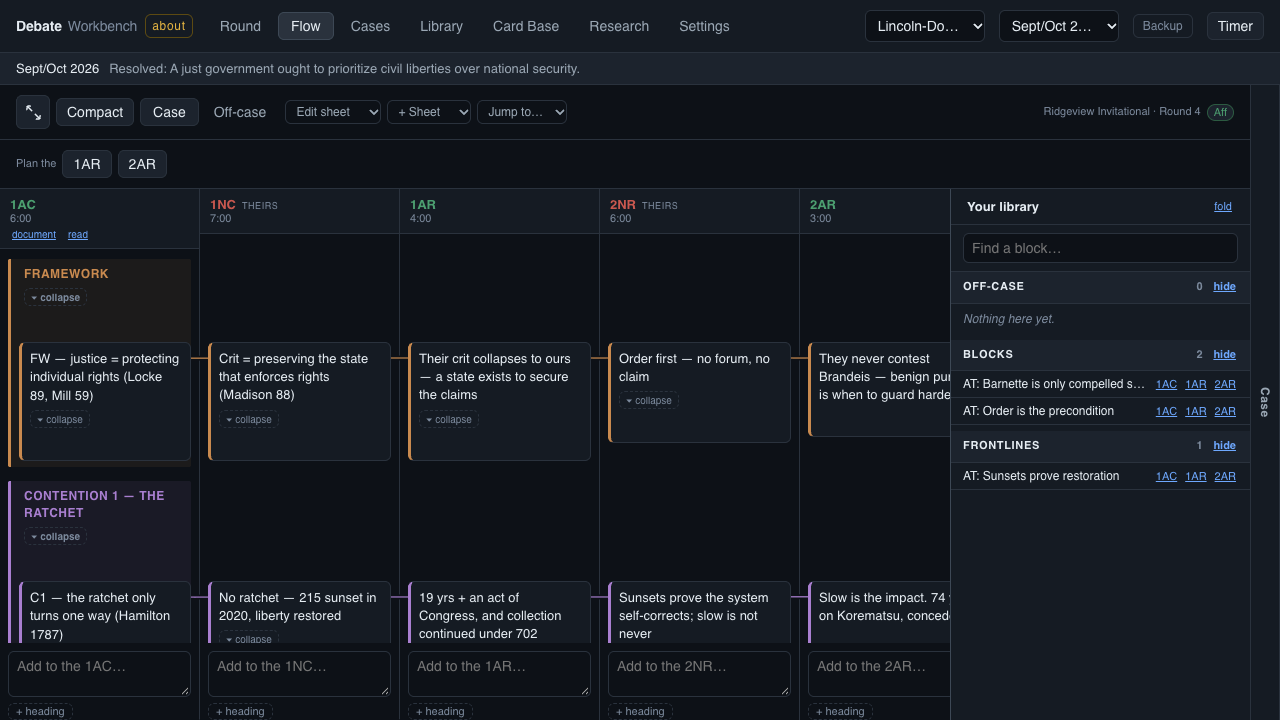Hide the Frontlines library section
The image size is (1280, 720).
[1224, 445]
